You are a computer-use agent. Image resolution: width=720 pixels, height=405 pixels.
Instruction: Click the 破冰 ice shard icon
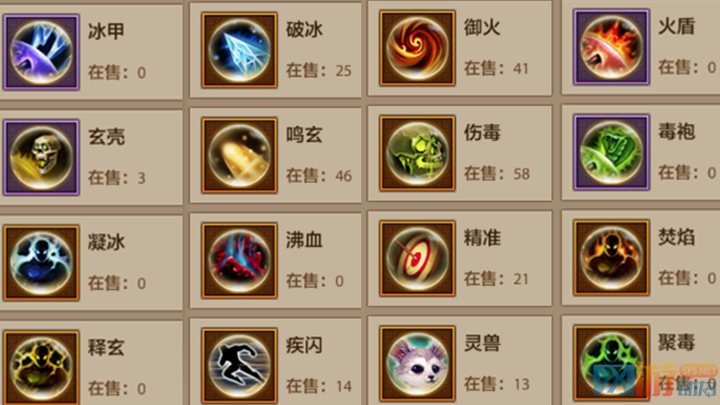click(239, 50)
